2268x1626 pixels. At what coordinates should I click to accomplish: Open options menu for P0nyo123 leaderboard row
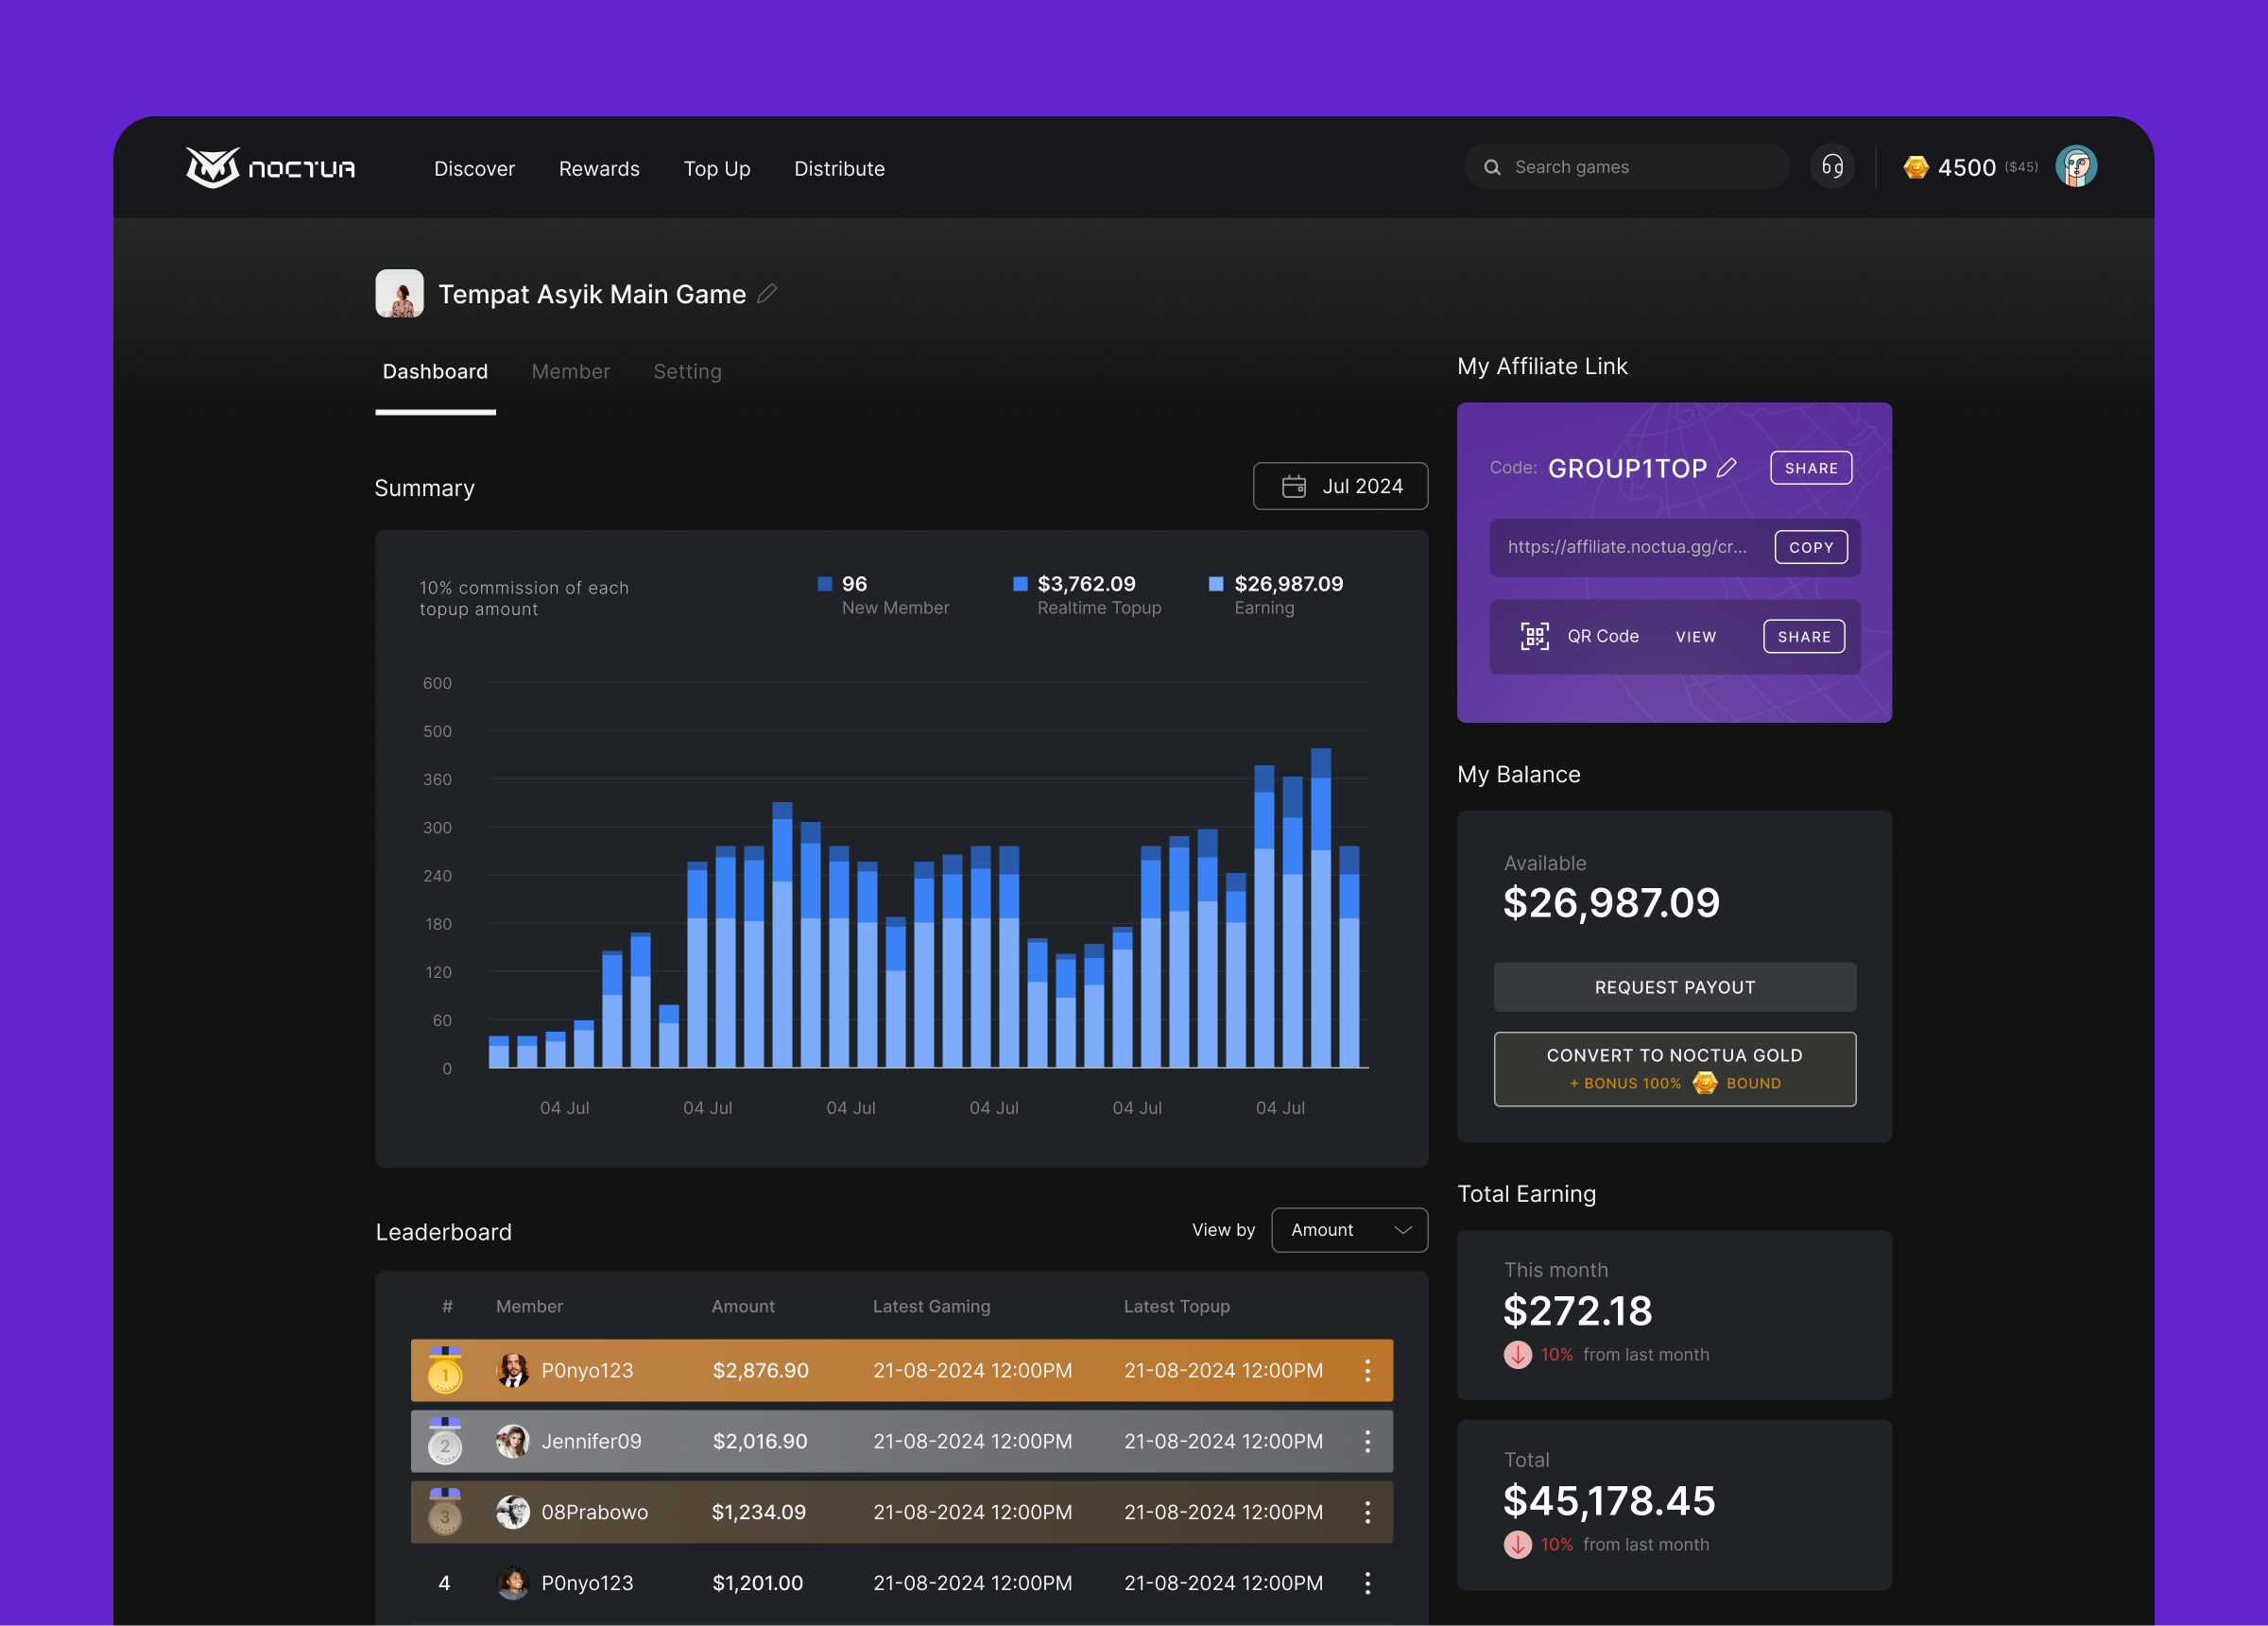(1367, 1371)
